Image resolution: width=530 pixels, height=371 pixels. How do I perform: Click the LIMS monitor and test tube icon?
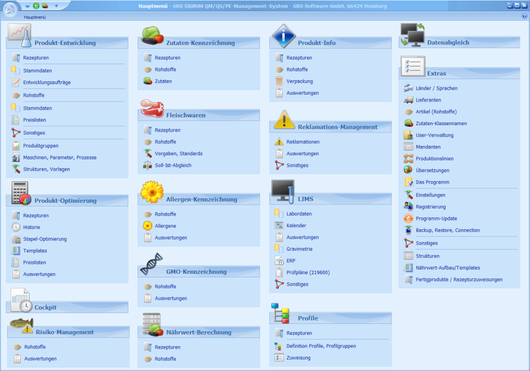pyautogui.click(x=283, y=192)
